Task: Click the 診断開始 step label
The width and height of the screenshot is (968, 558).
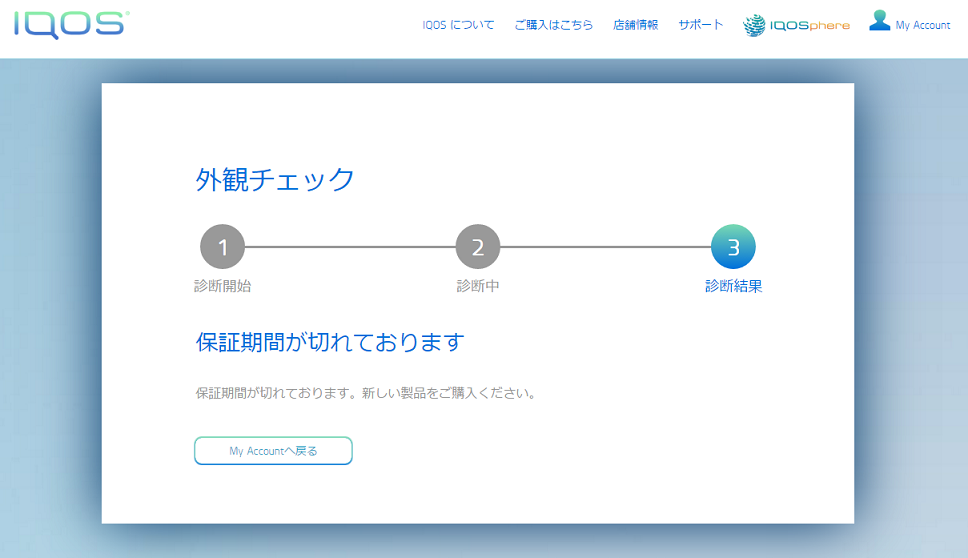Action: 222,286
